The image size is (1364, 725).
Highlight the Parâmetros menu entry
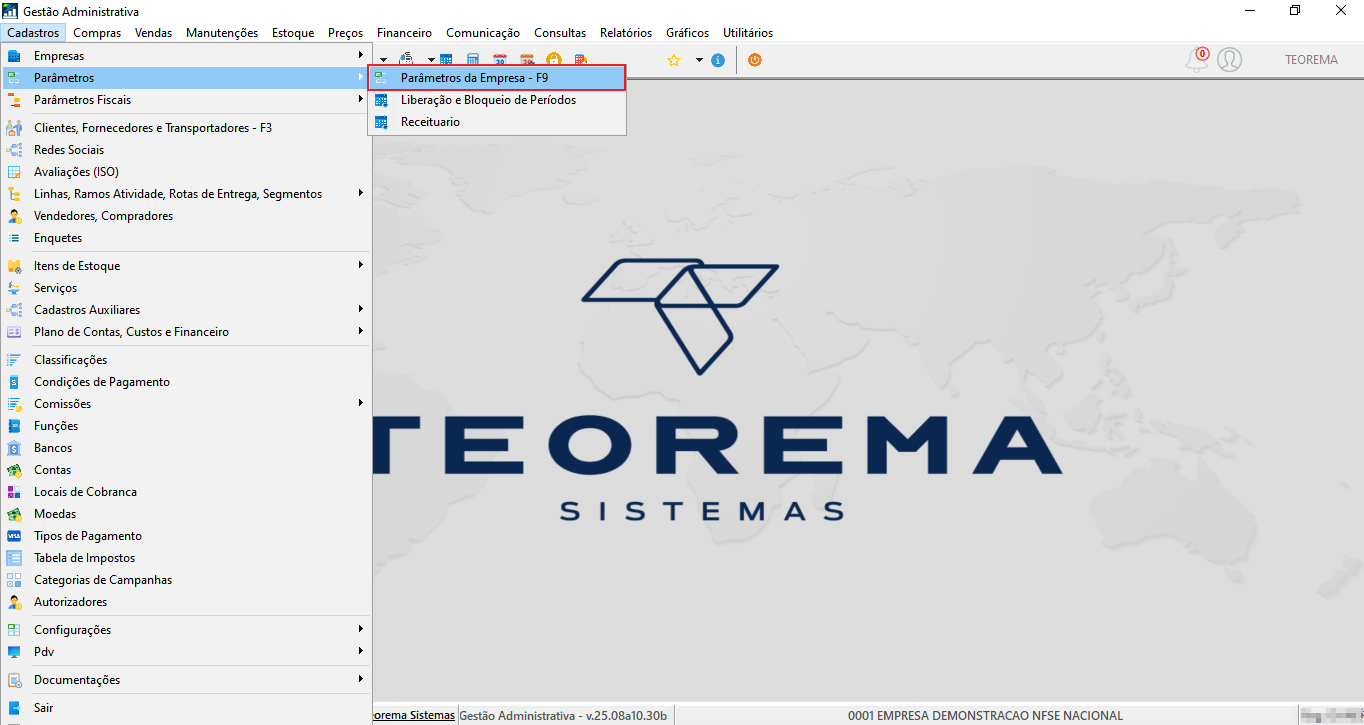pos(186,78)
